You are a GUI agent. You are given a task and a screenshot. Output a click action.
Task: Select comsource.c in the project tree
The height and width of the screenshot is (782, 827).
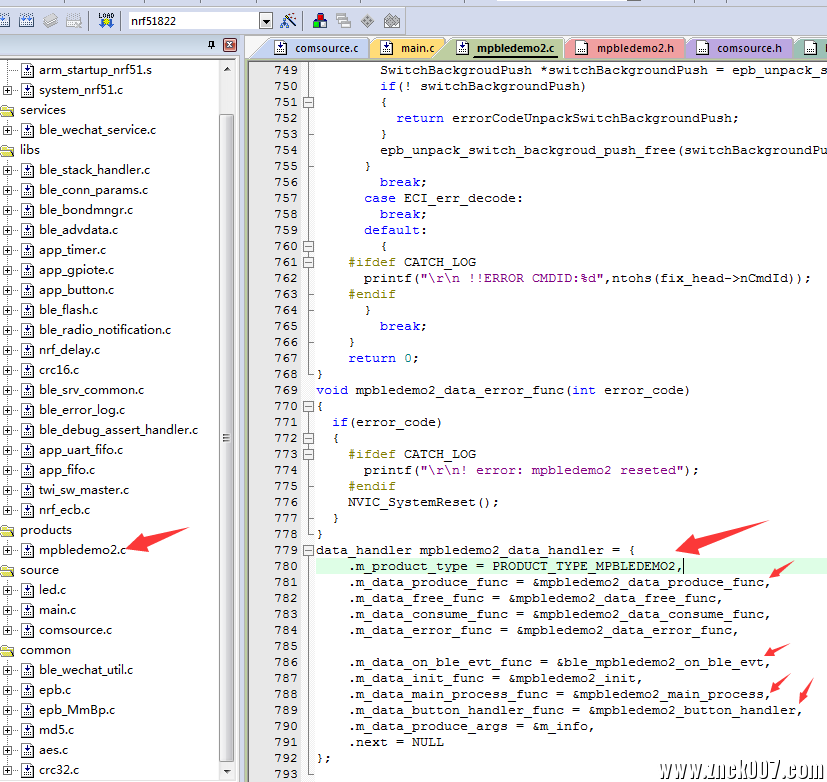(x=75, y=631)
